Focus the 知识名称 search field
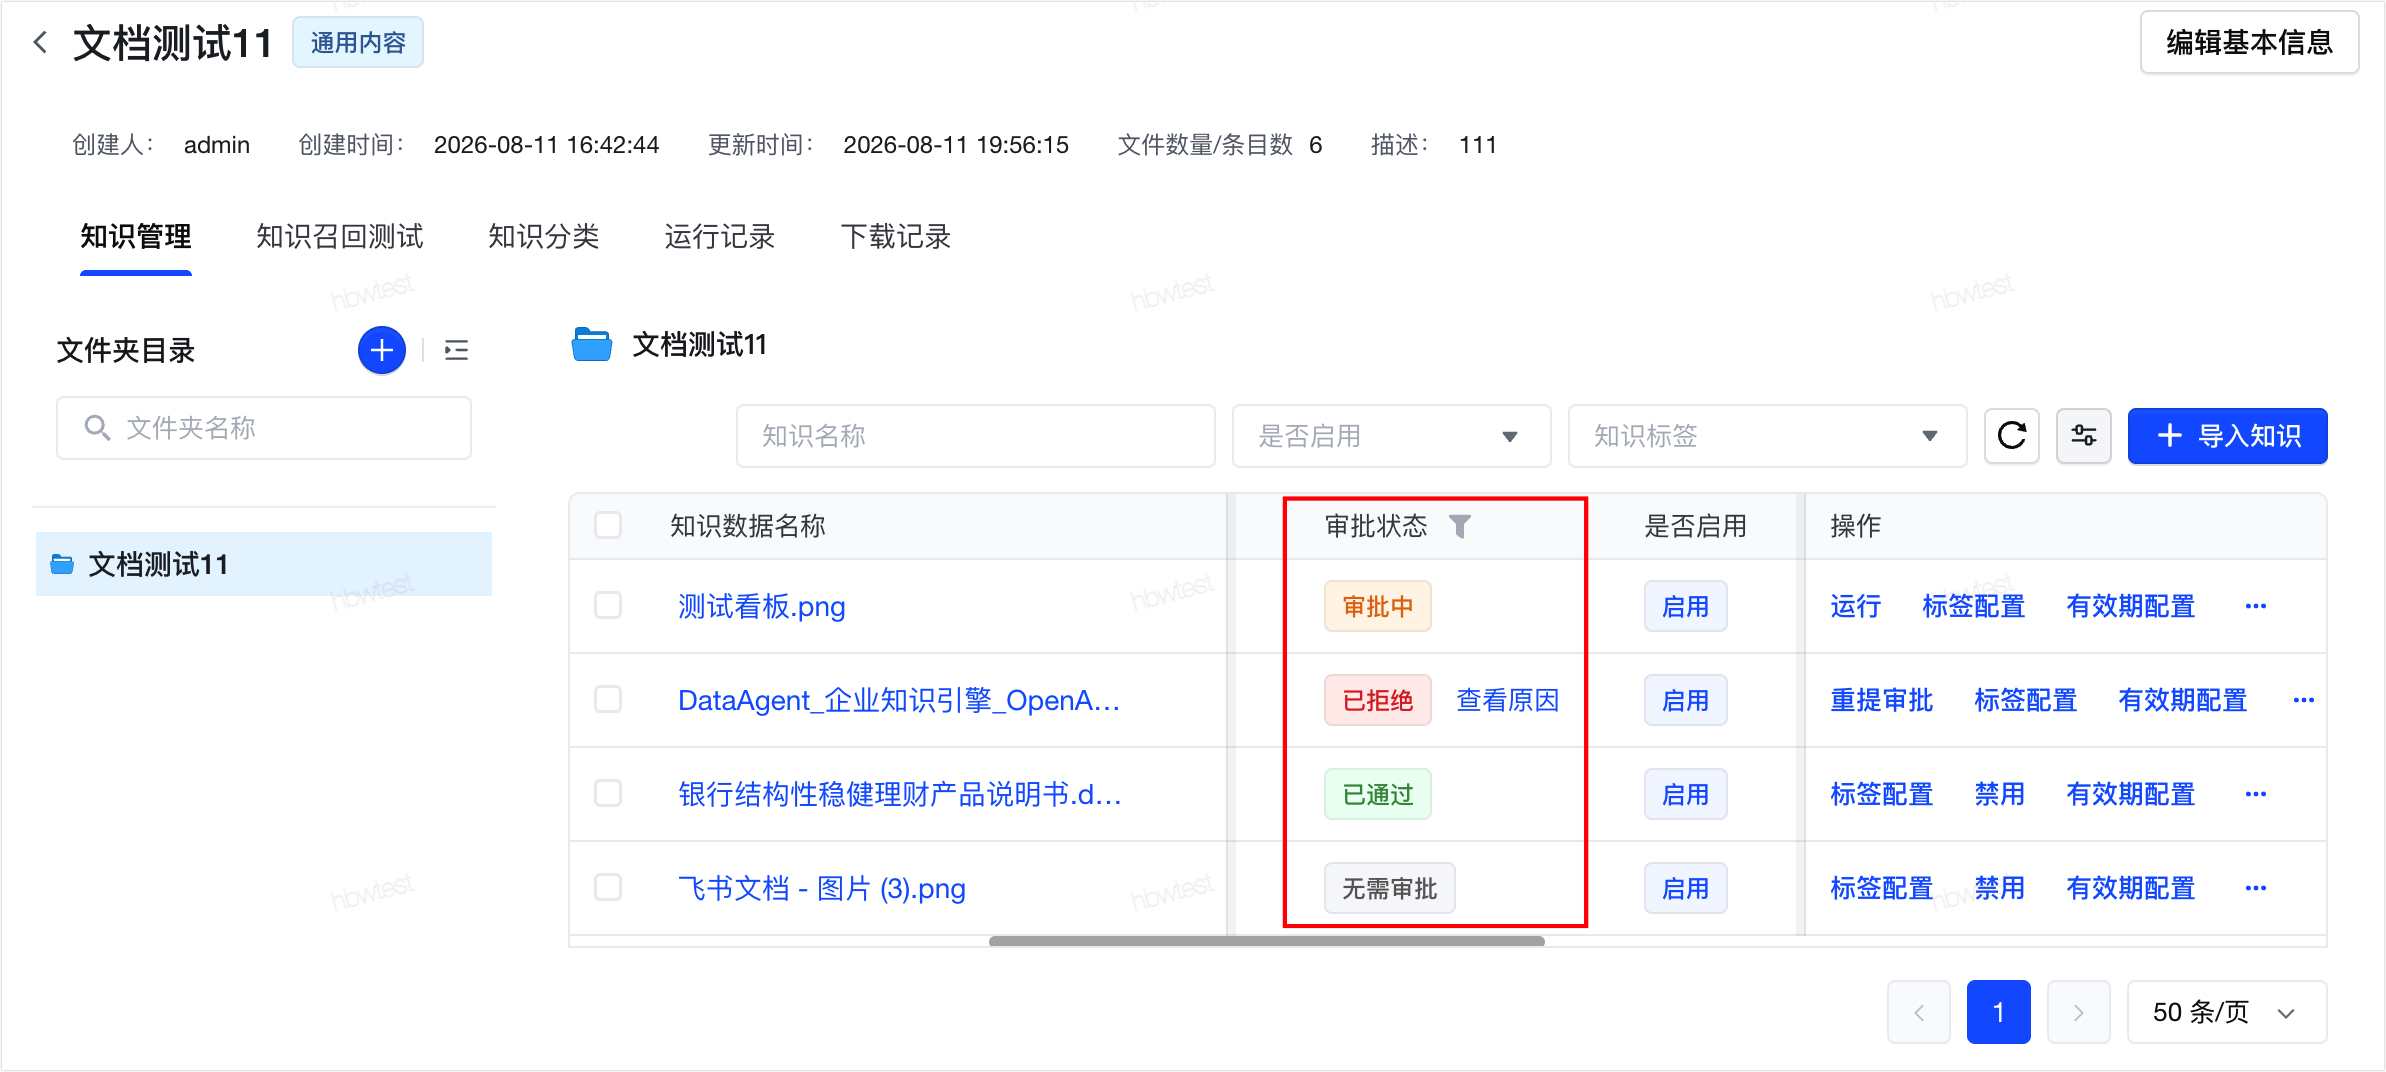This screenshot has height=1072, width=2386. 976,436
